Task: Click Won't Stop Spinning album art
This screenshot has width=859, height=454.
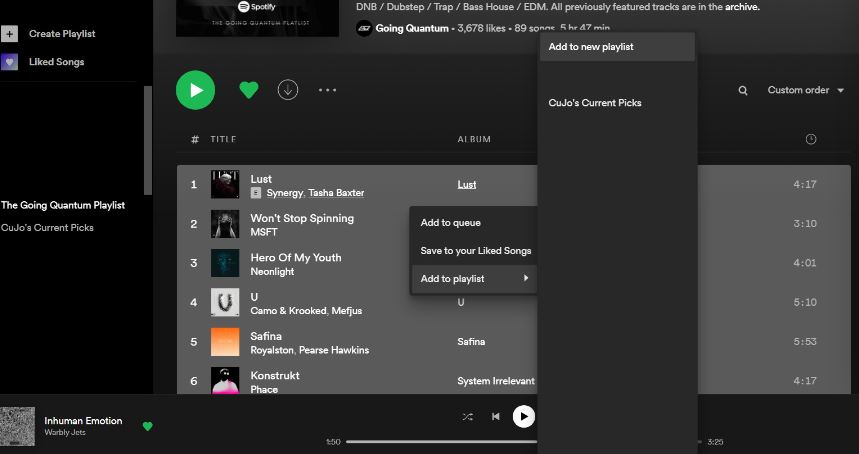Action: coord(225,223)
